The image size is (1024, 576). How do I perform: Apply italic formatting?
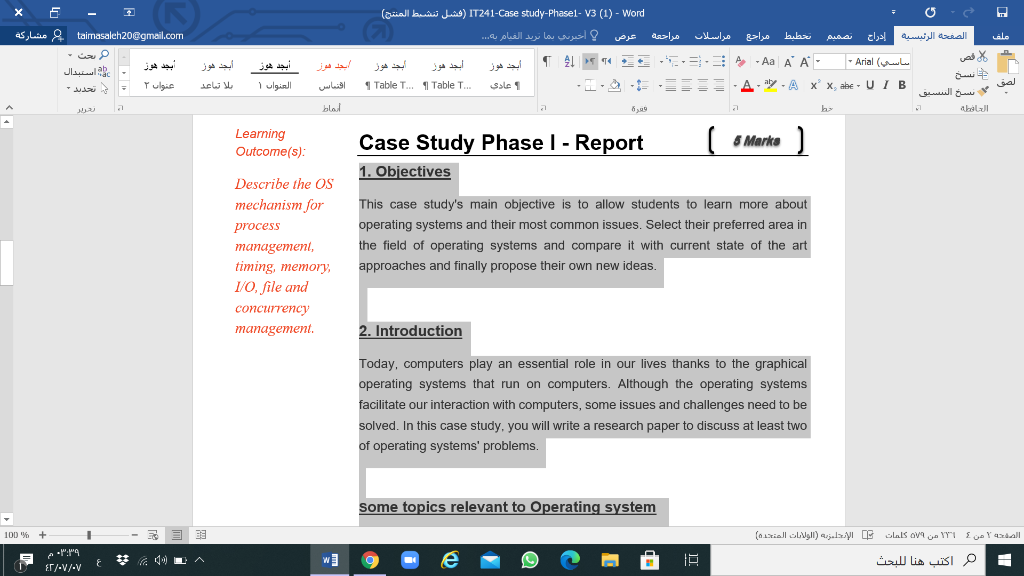point(885,84)
